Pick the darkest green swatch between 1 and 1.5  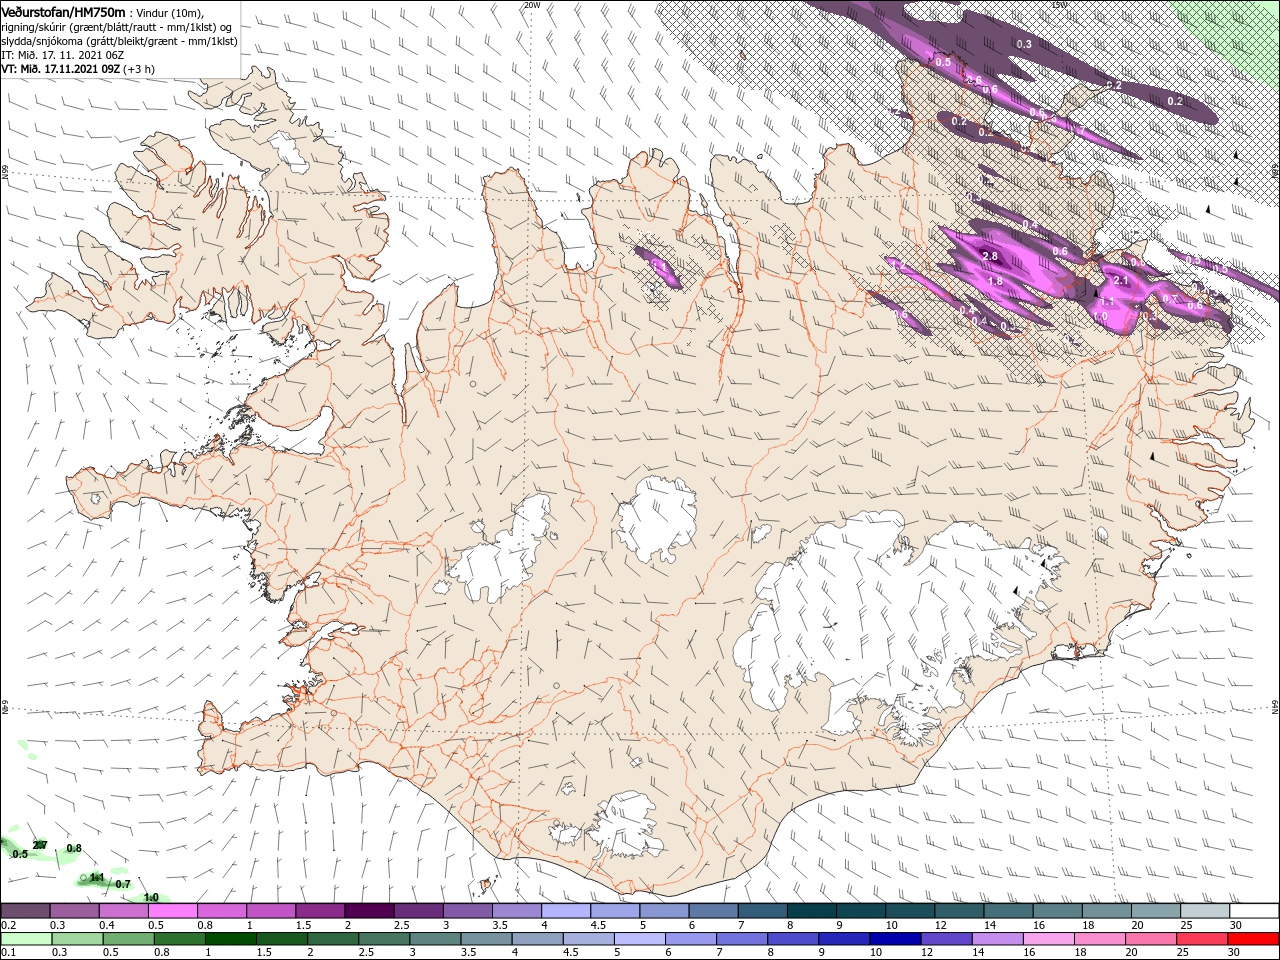click(x=230, y=939)
